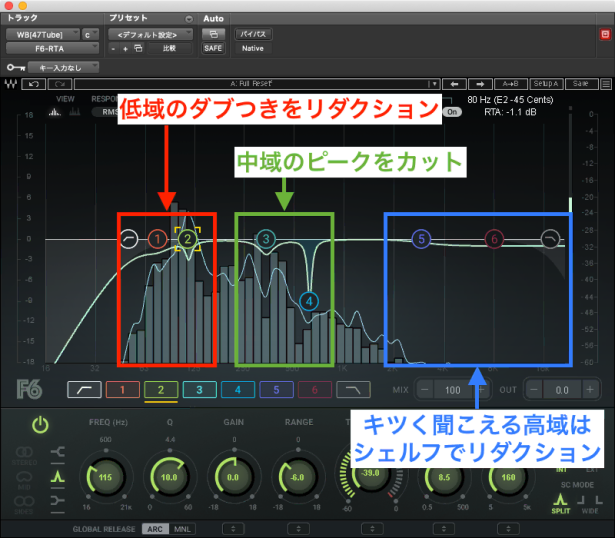Toggle the band power button
The image size is (615, 538).
point(40,425)
